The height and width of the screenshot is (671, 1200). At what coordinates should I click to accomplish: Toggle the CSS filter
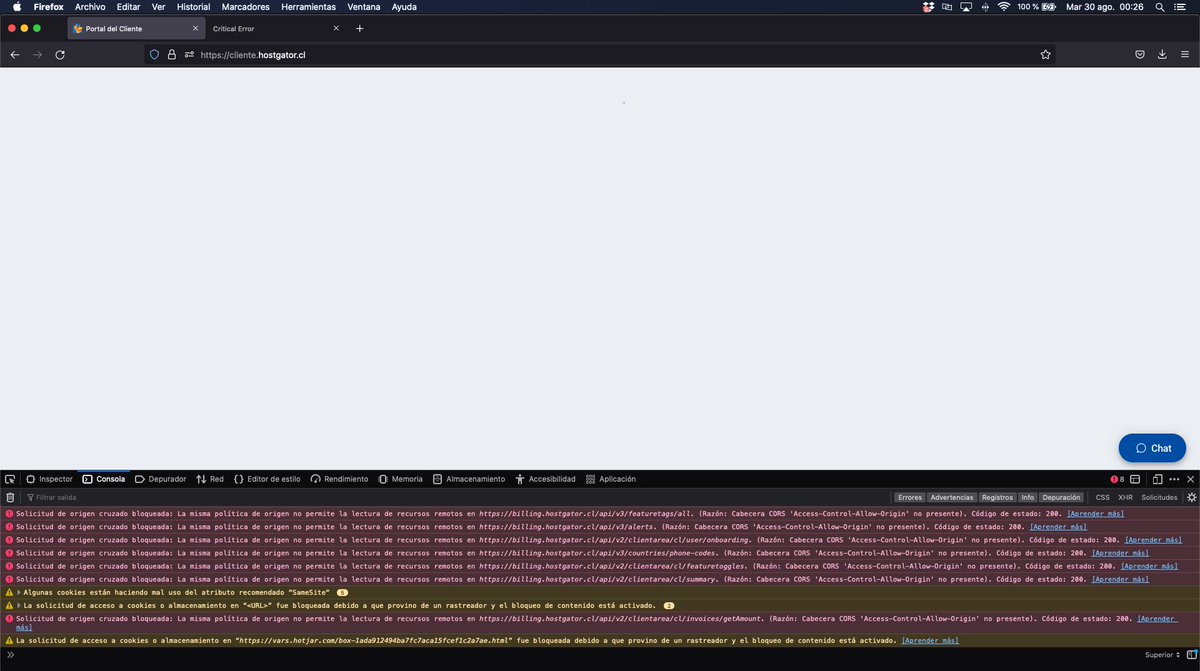coord(1102,497)
